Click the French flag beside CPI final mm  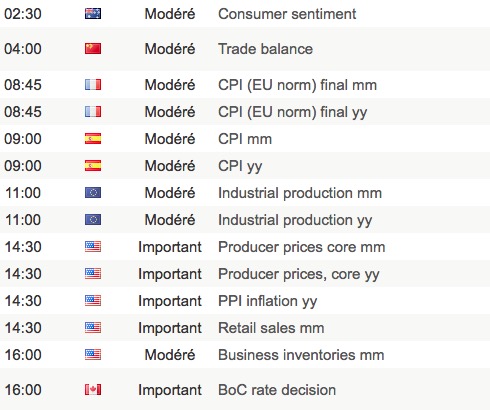[x=93, y=85]
